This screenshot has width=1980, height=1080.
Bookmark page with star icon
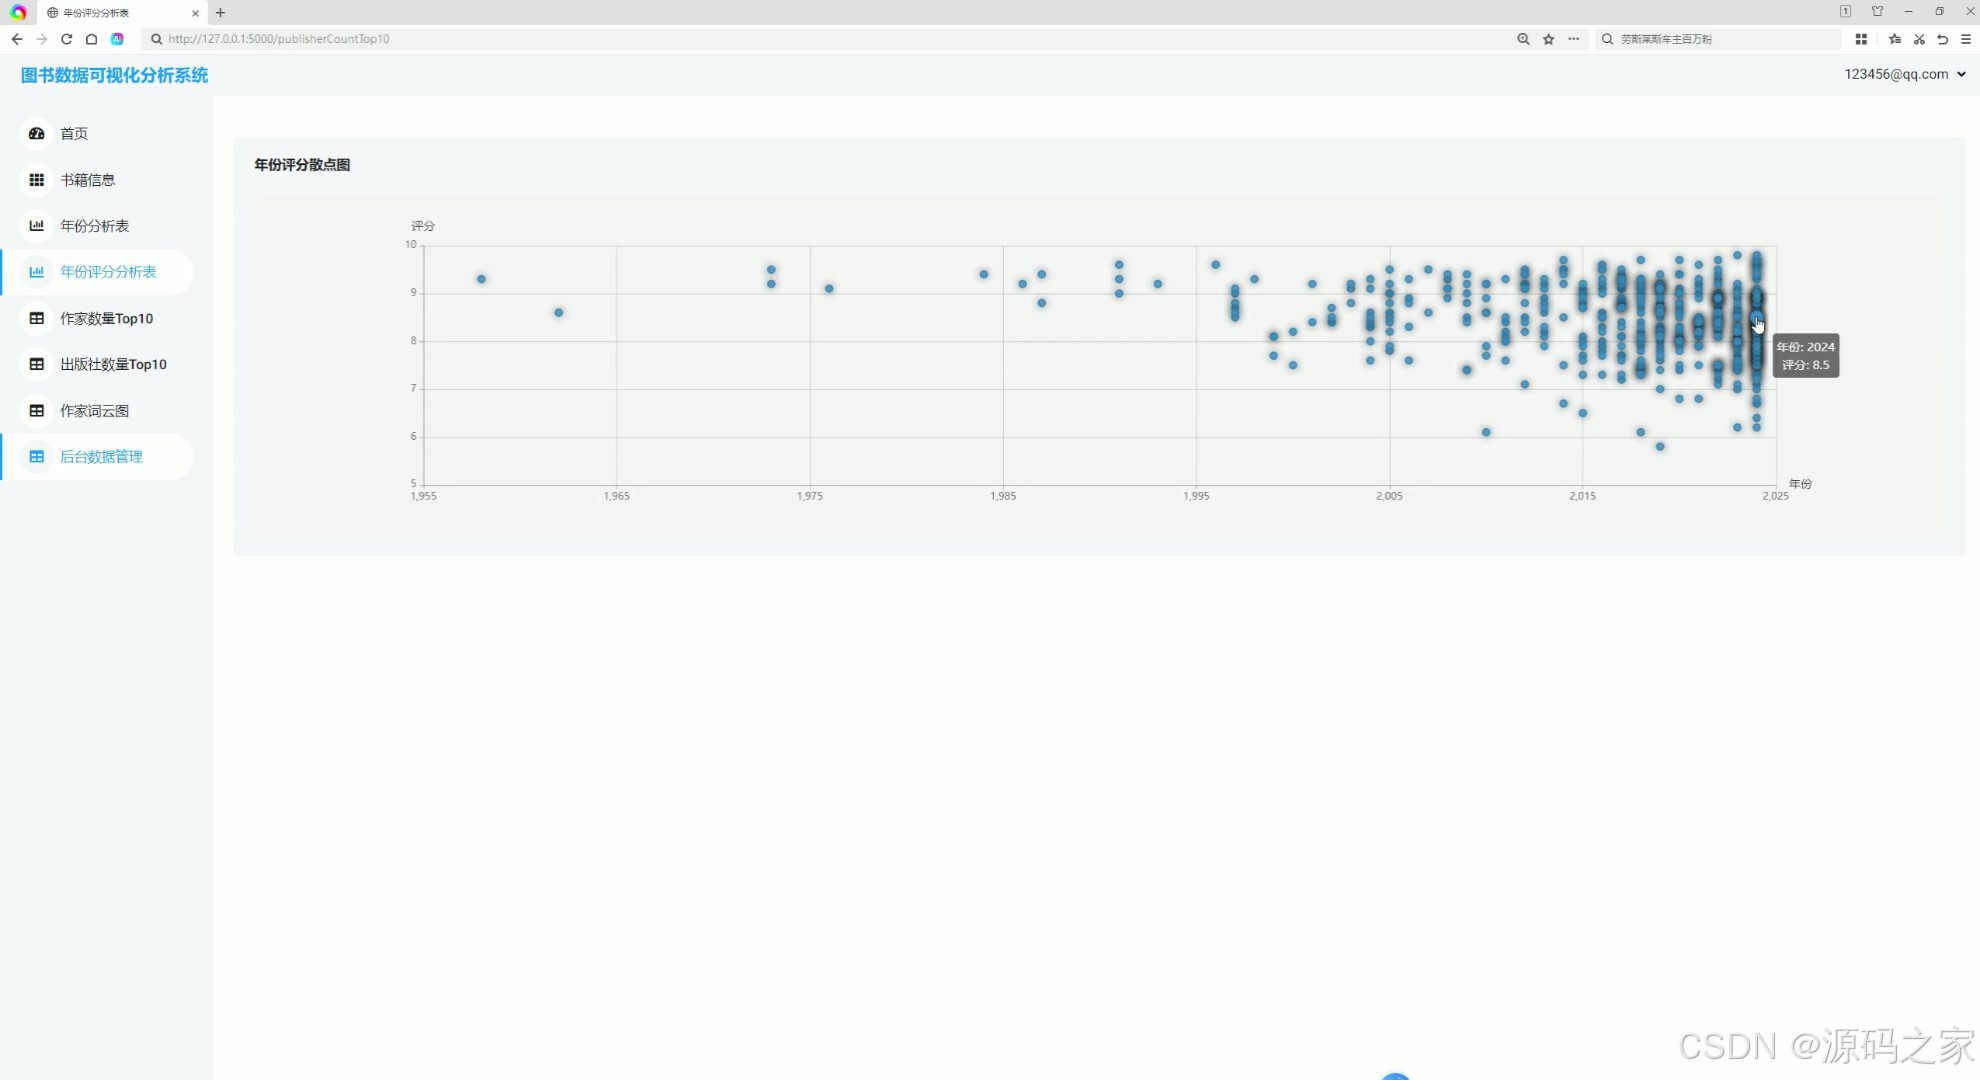pos(1548,39)
